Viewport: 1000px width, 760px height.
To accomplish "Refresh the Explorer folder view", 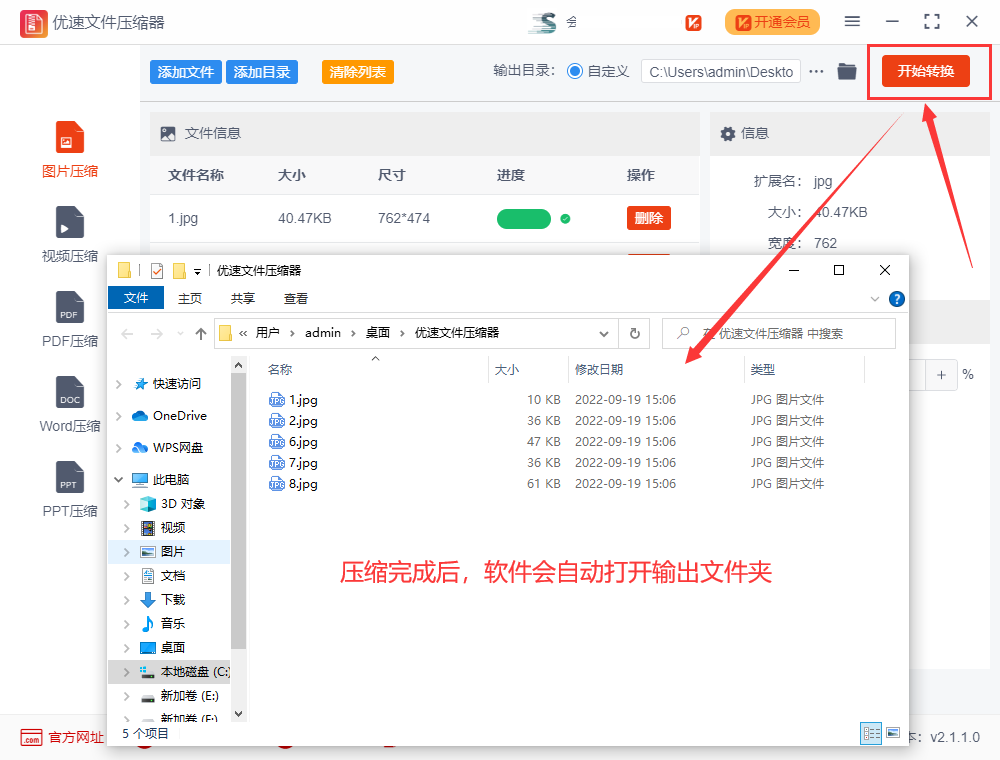I will [634, 333].
